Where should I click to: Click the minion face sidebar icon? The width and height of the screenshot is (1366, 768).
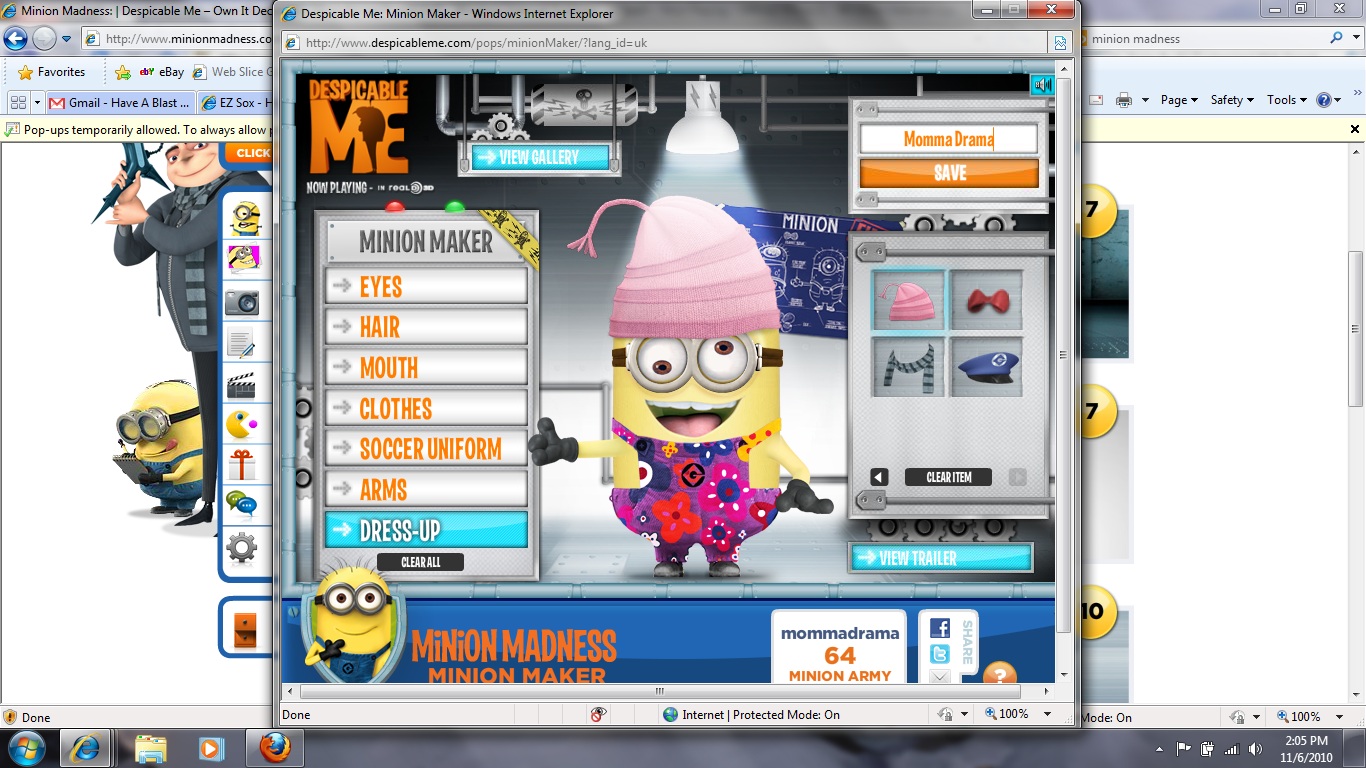click(244, 217)
